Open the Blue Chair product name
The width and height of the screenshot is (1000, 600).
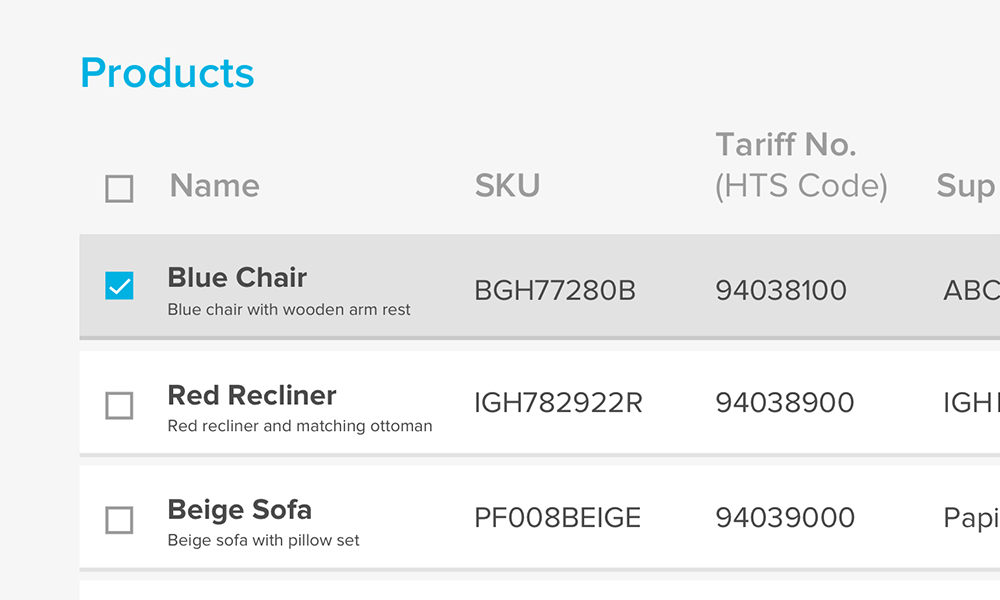pos(237,277)
